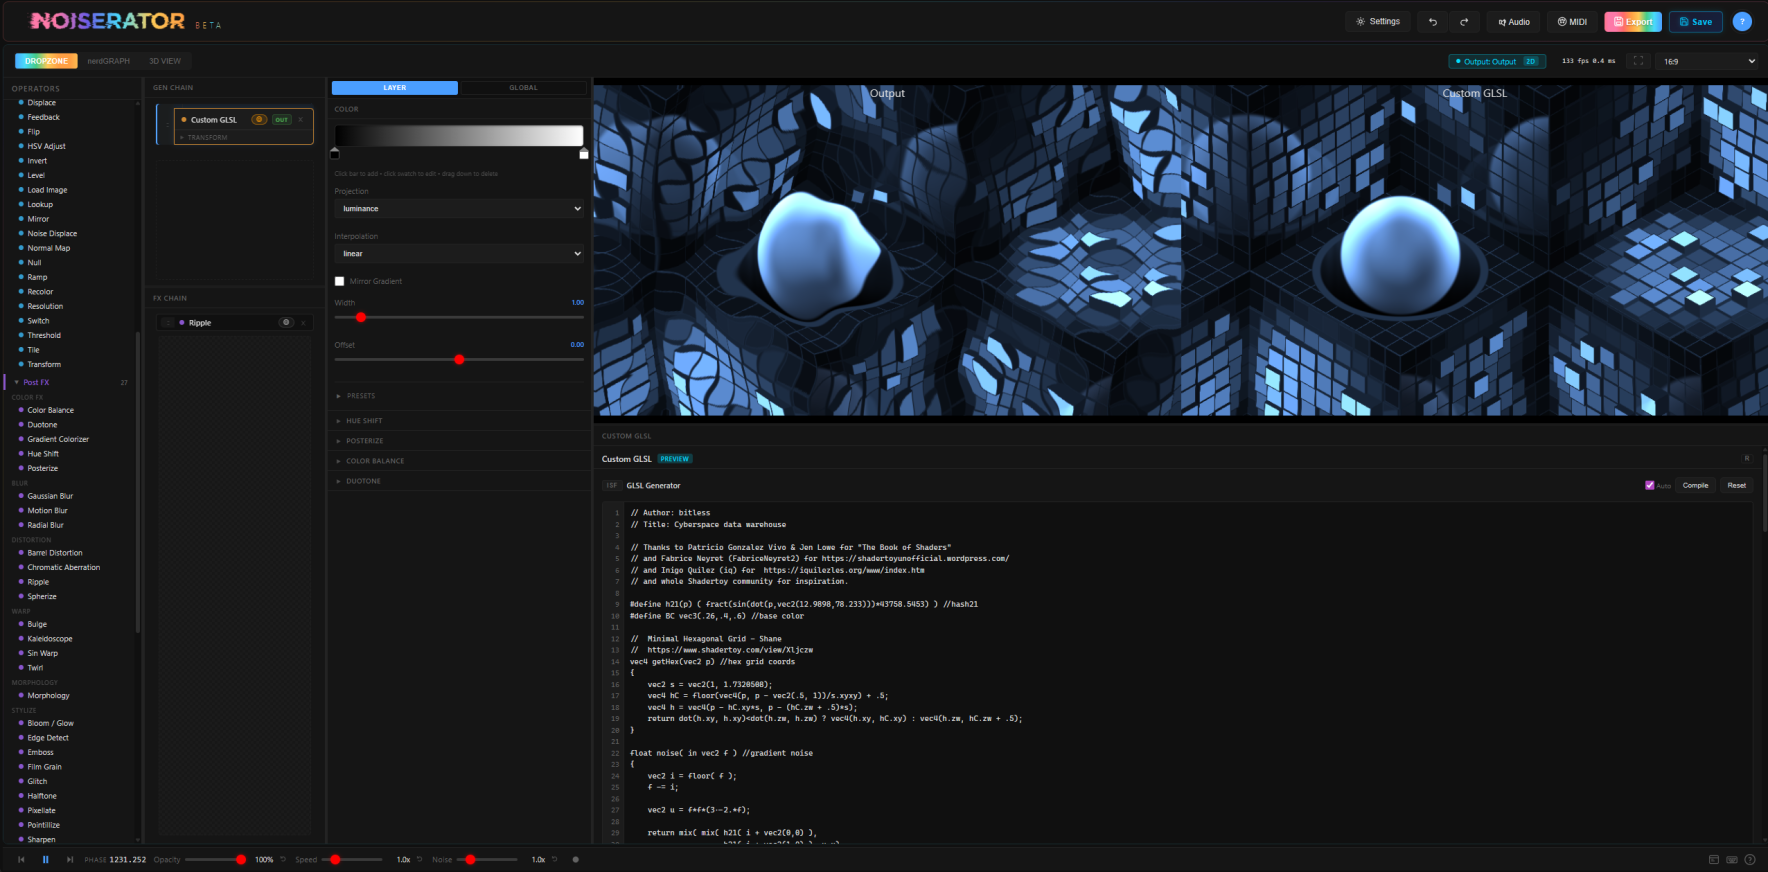Open the Audio panel button
This screenshot has height=872, width=1768.
(1513, 22)
